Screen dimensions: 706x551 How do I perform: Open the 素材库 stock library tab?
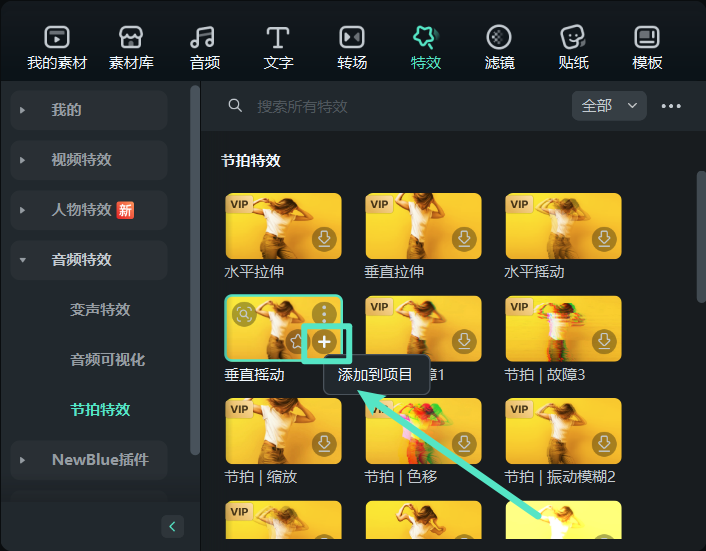(x=131, y=48)
